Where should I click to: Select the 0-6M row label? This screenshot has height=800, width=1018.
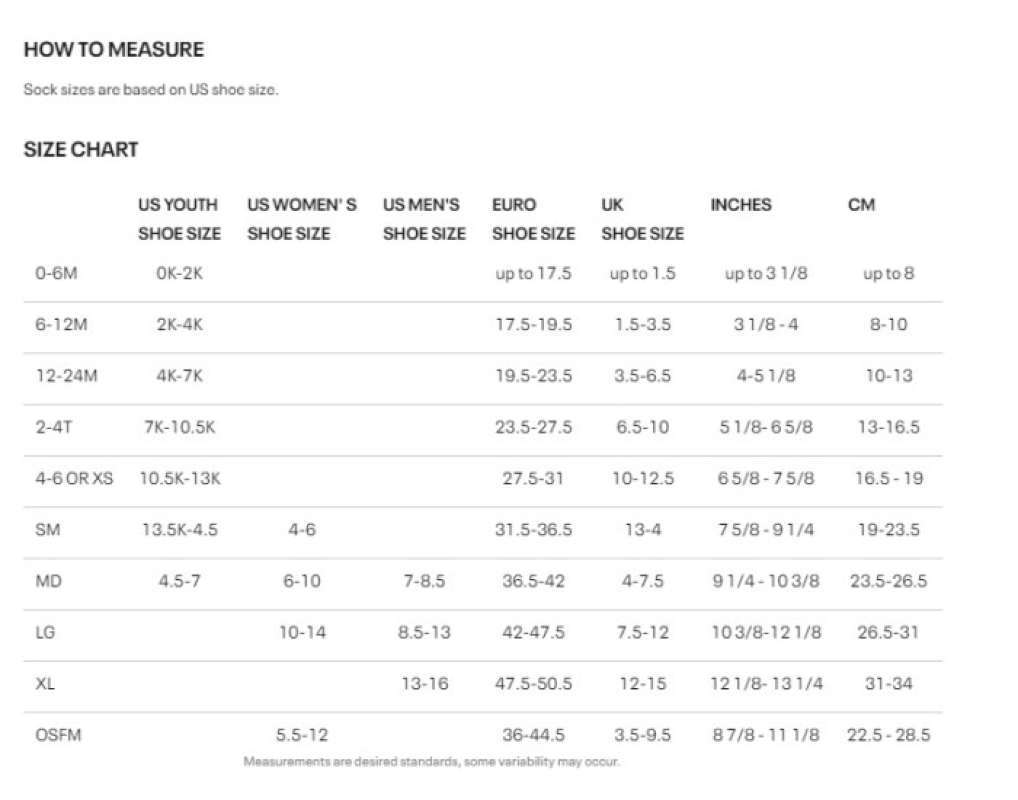[56, 273]
